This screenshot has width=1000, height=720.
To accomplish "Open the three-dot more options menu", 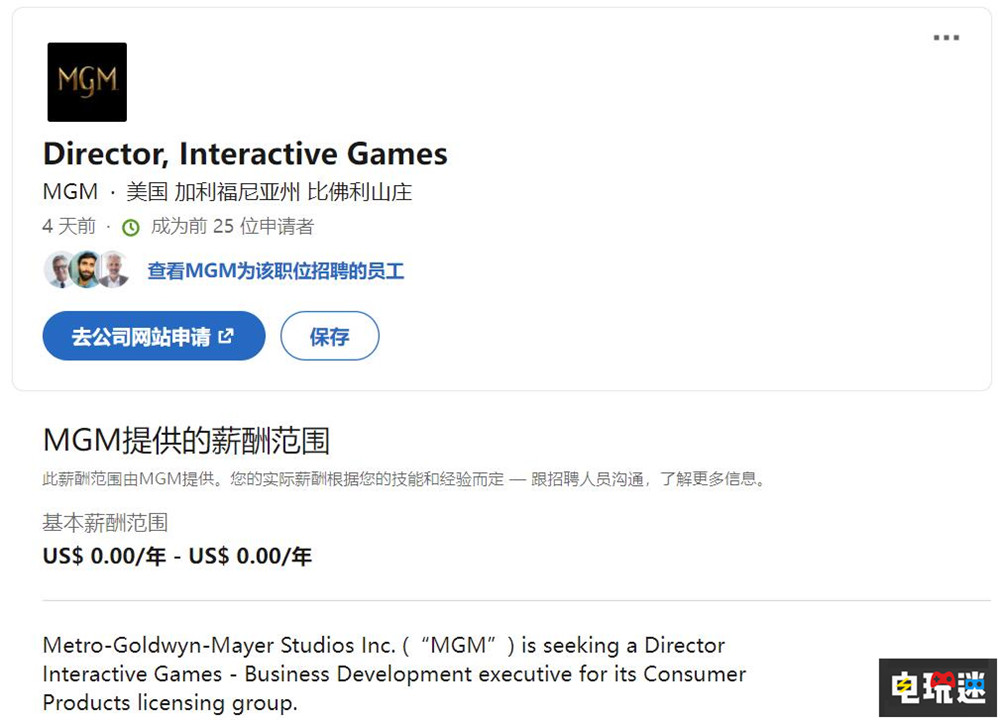I will pos(945,38).
